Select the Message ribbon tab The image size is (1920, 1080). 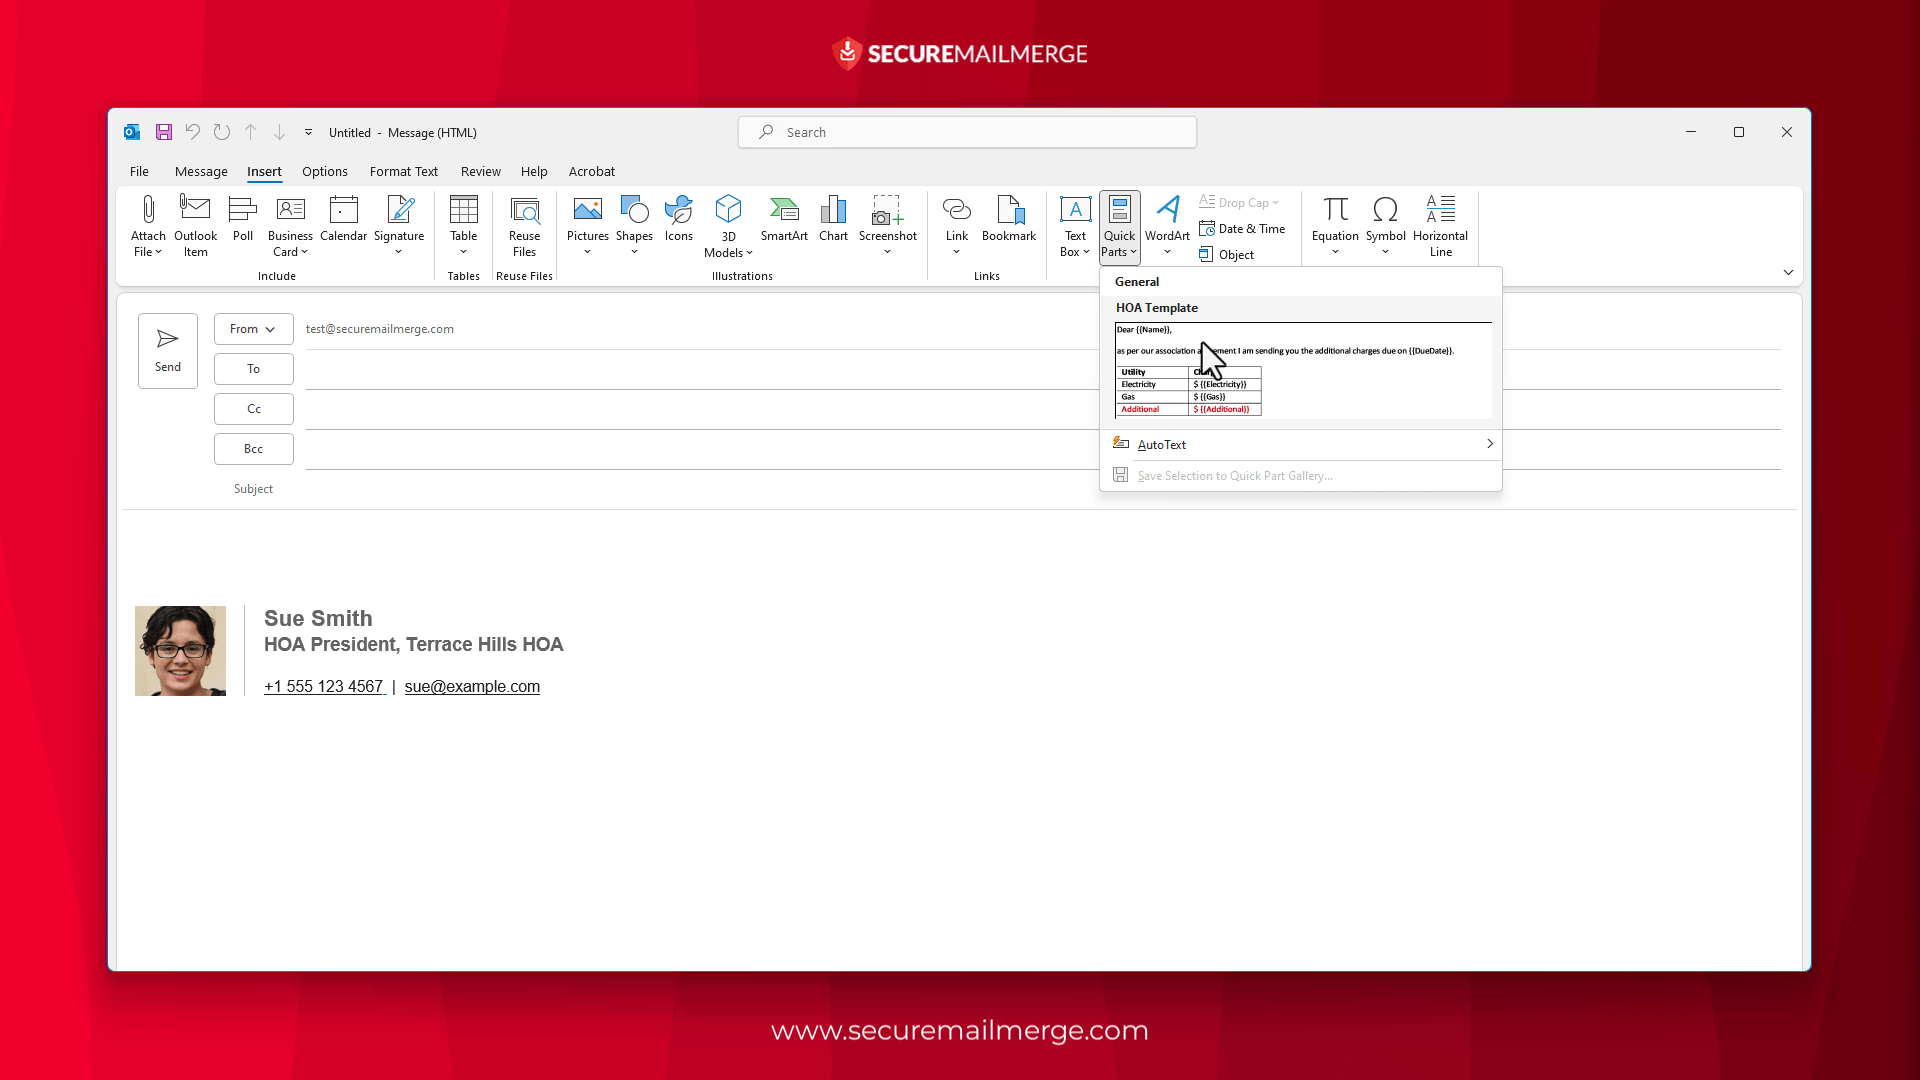[x=200, y=171]
